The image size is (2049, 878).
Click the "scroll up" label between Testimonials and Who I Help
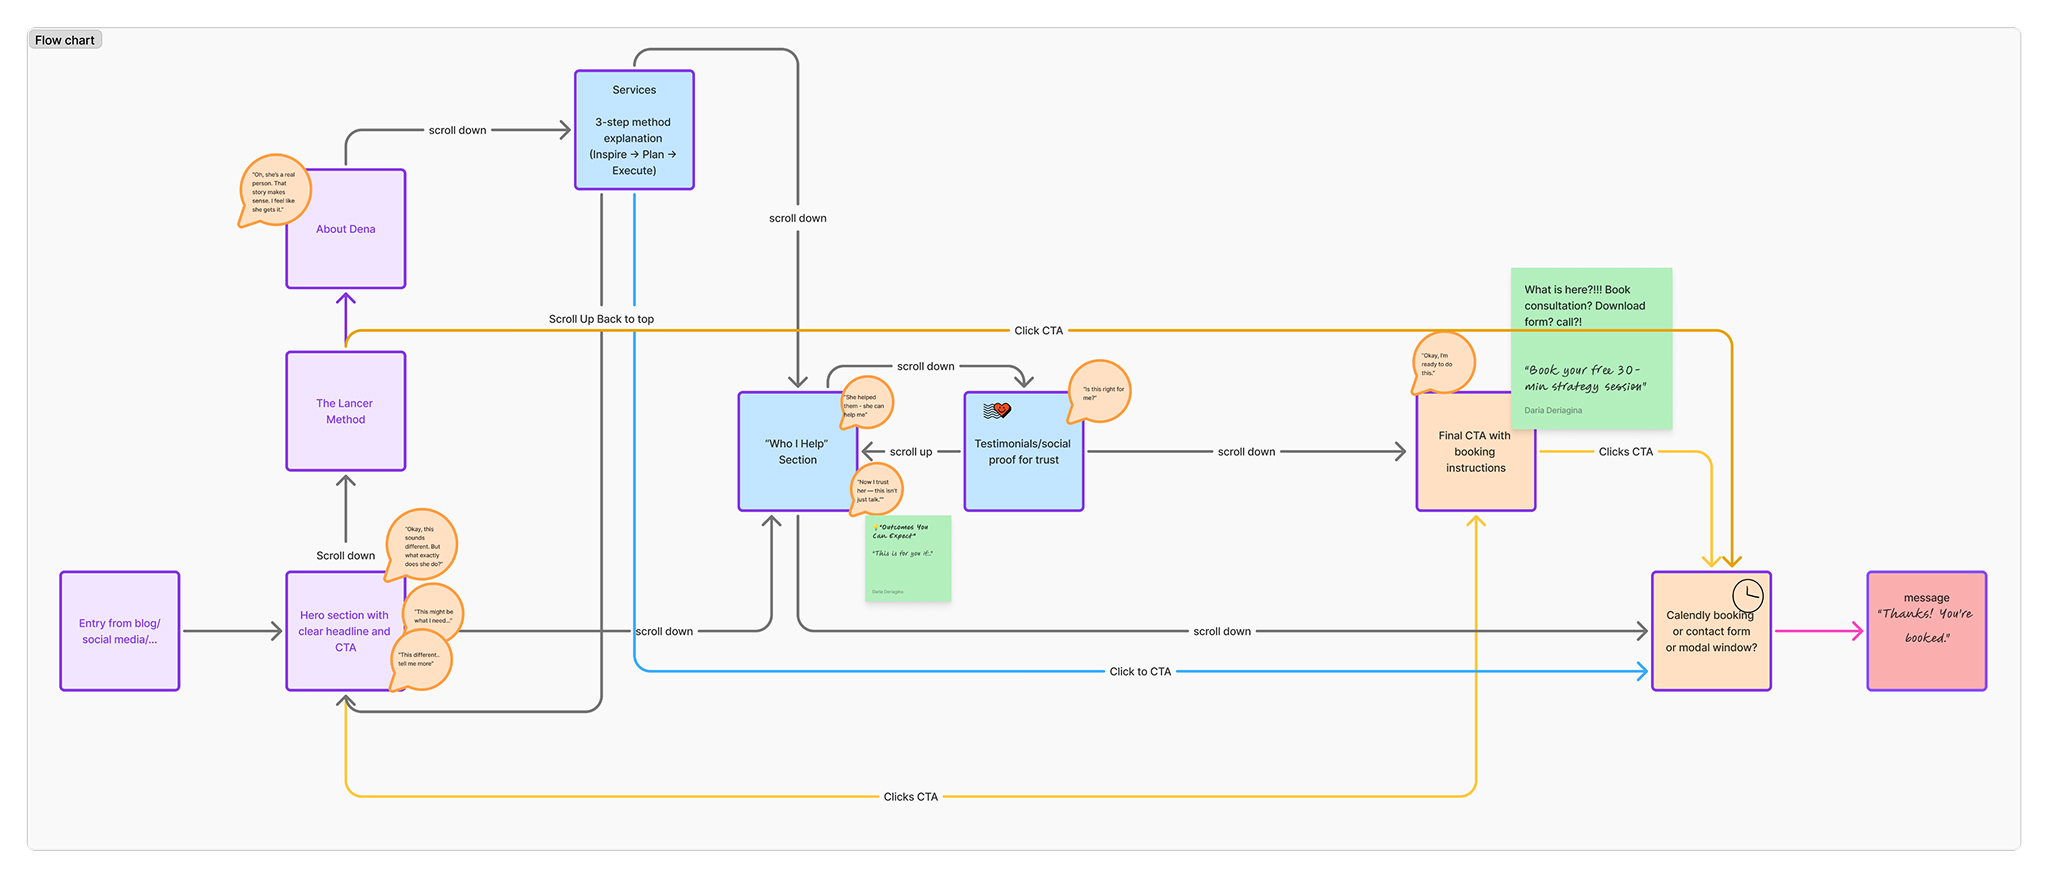(910, 452)
